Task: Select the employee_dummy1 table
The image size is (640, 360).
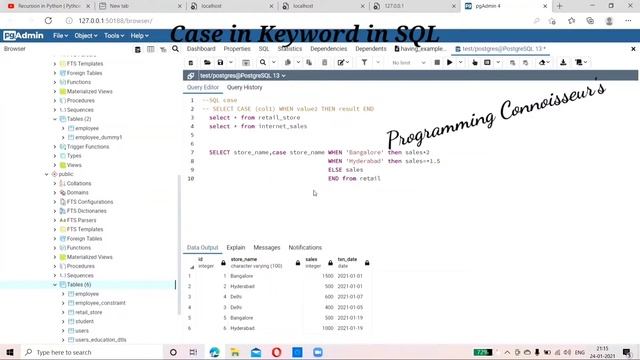Action: click(x=99, y=138)
